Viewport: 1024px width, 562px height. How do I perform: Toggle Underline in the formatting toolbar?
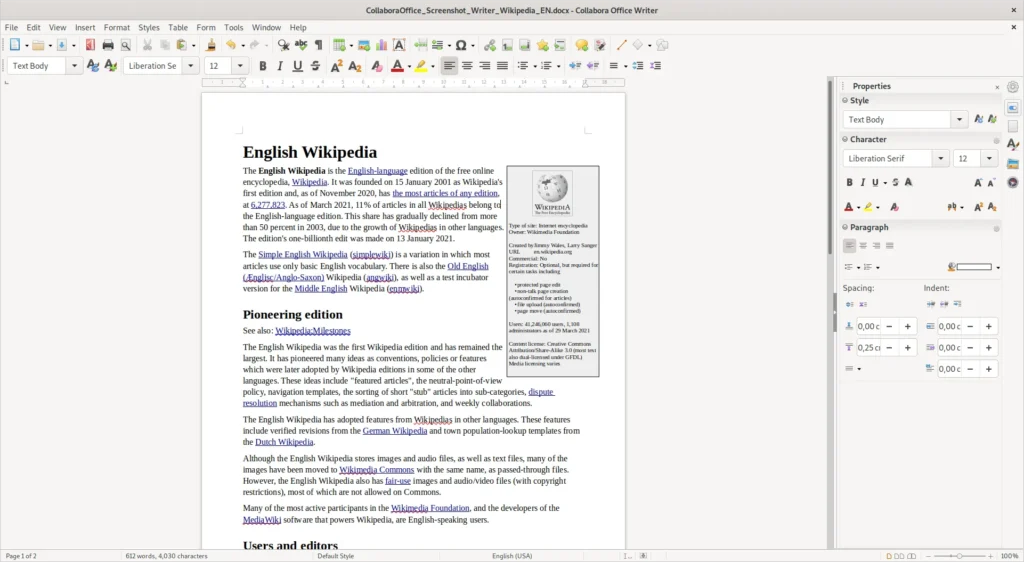pos(298,66)
